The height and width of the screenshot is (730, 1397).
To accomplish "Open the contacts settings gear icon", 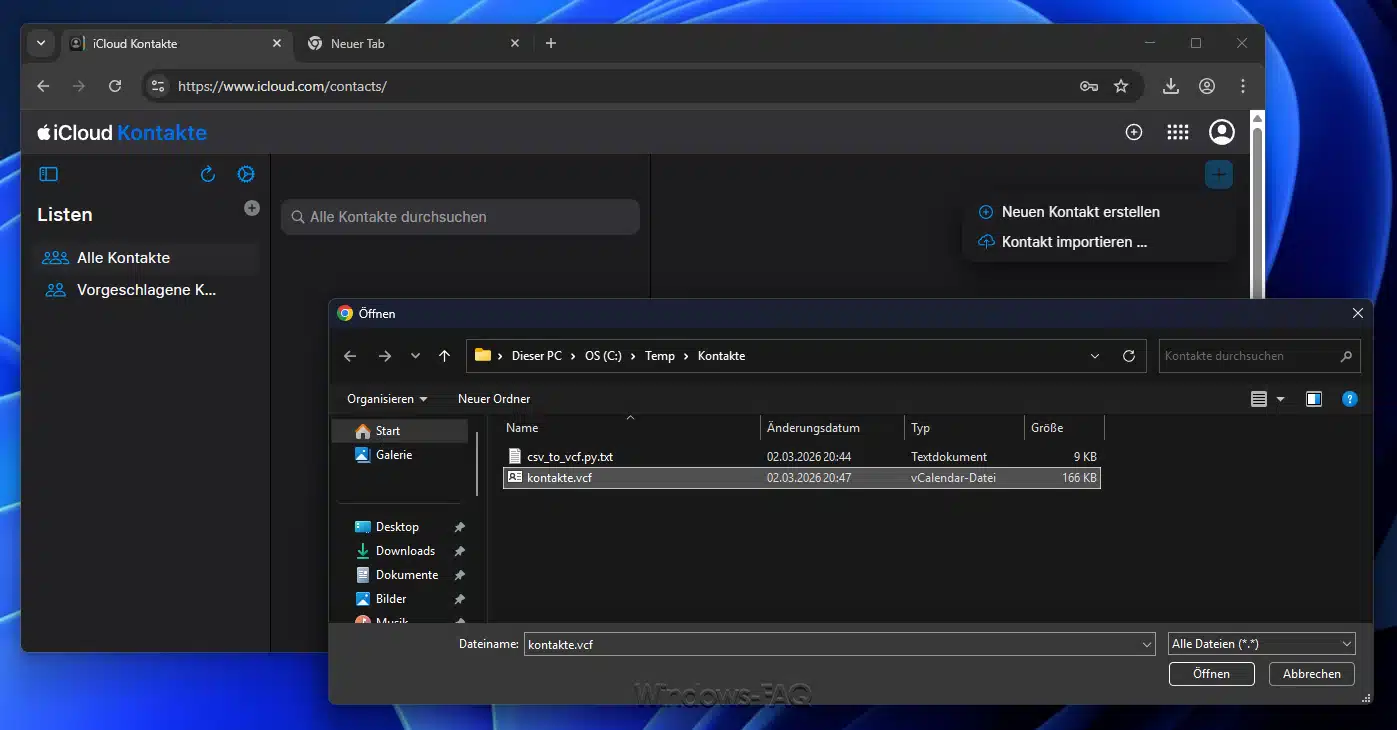I will pos(245,174).
